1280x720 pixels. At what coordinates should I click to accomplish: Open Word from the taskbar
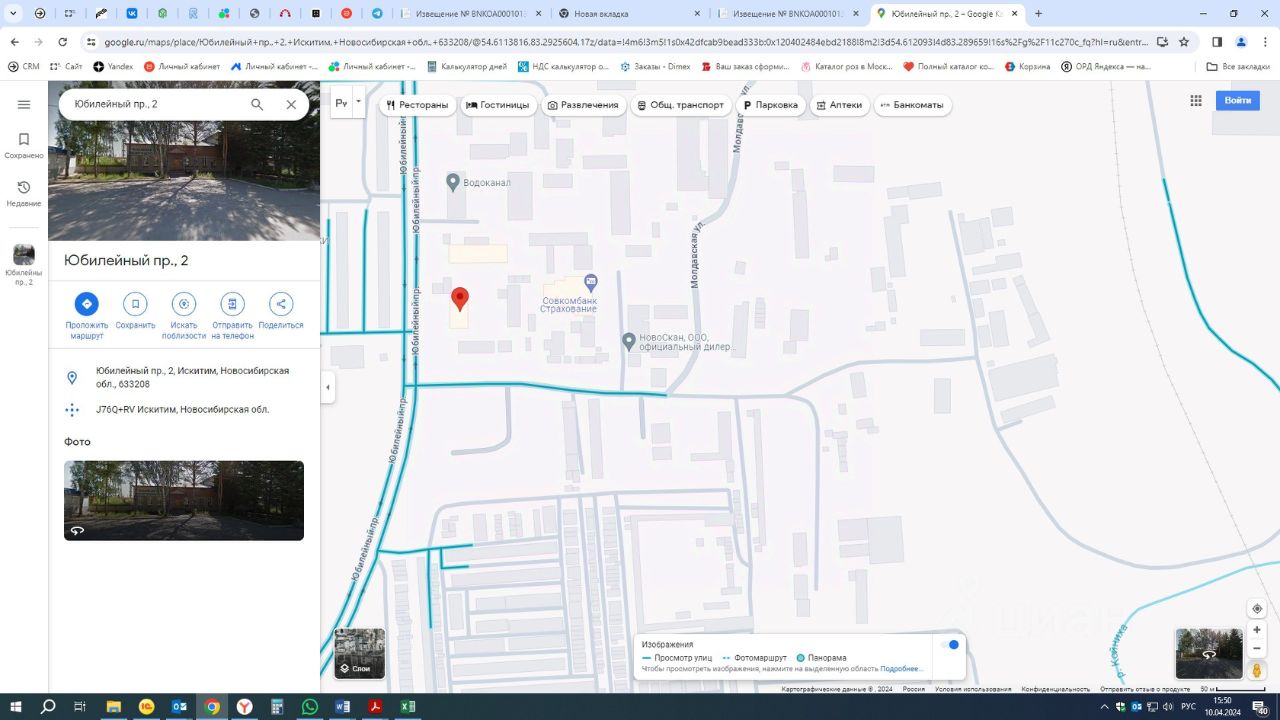[342, 706]
